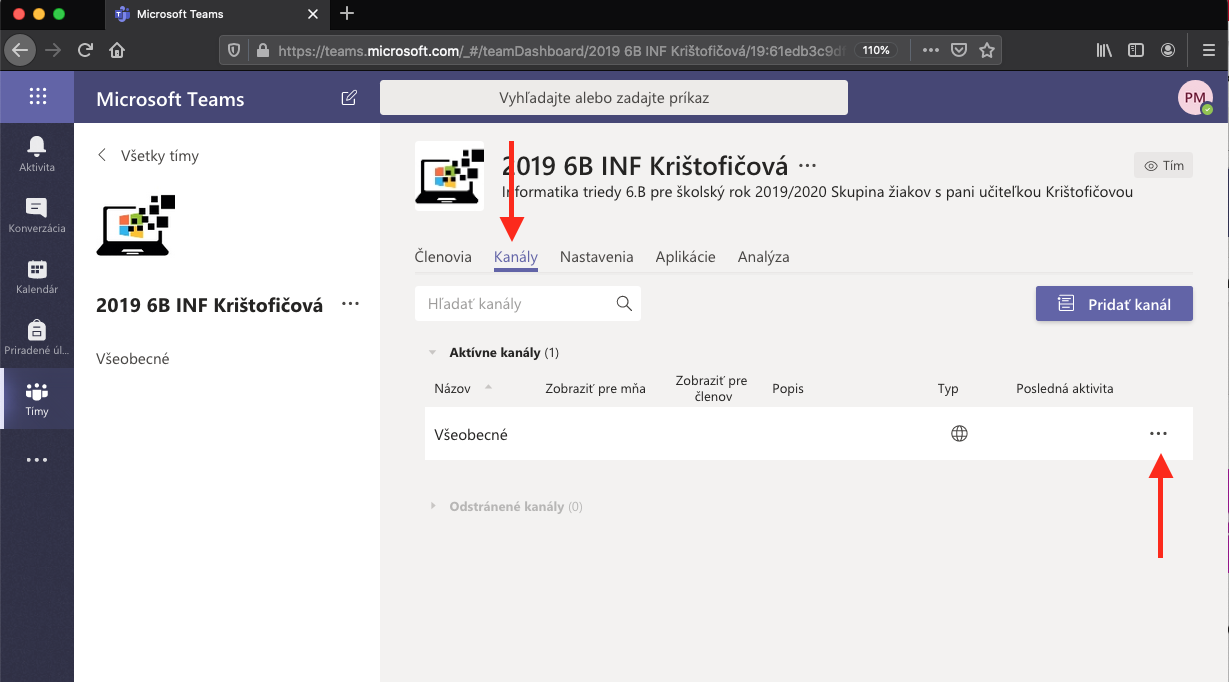1229x682 pixels.
Task: Expand the Odstránené kanály section
Action: click(433, 507)
